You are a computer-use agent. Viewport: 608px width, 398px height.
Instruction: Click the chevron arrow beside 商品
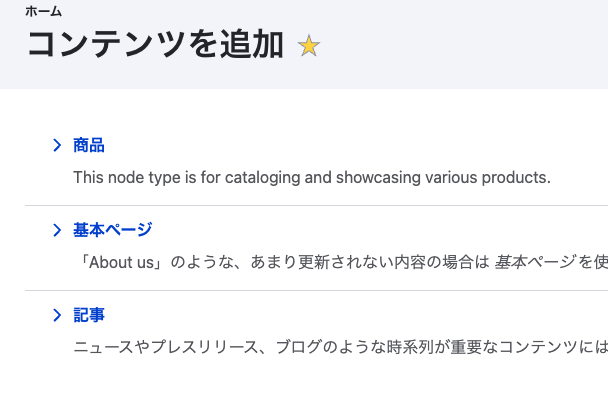pos(57,145)
